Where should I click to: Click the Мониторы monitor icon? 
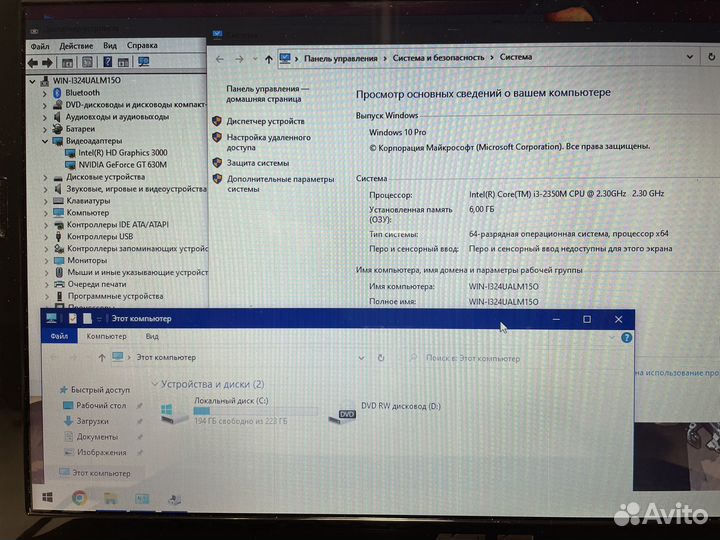pyautogui.click(x=59, y=260)
